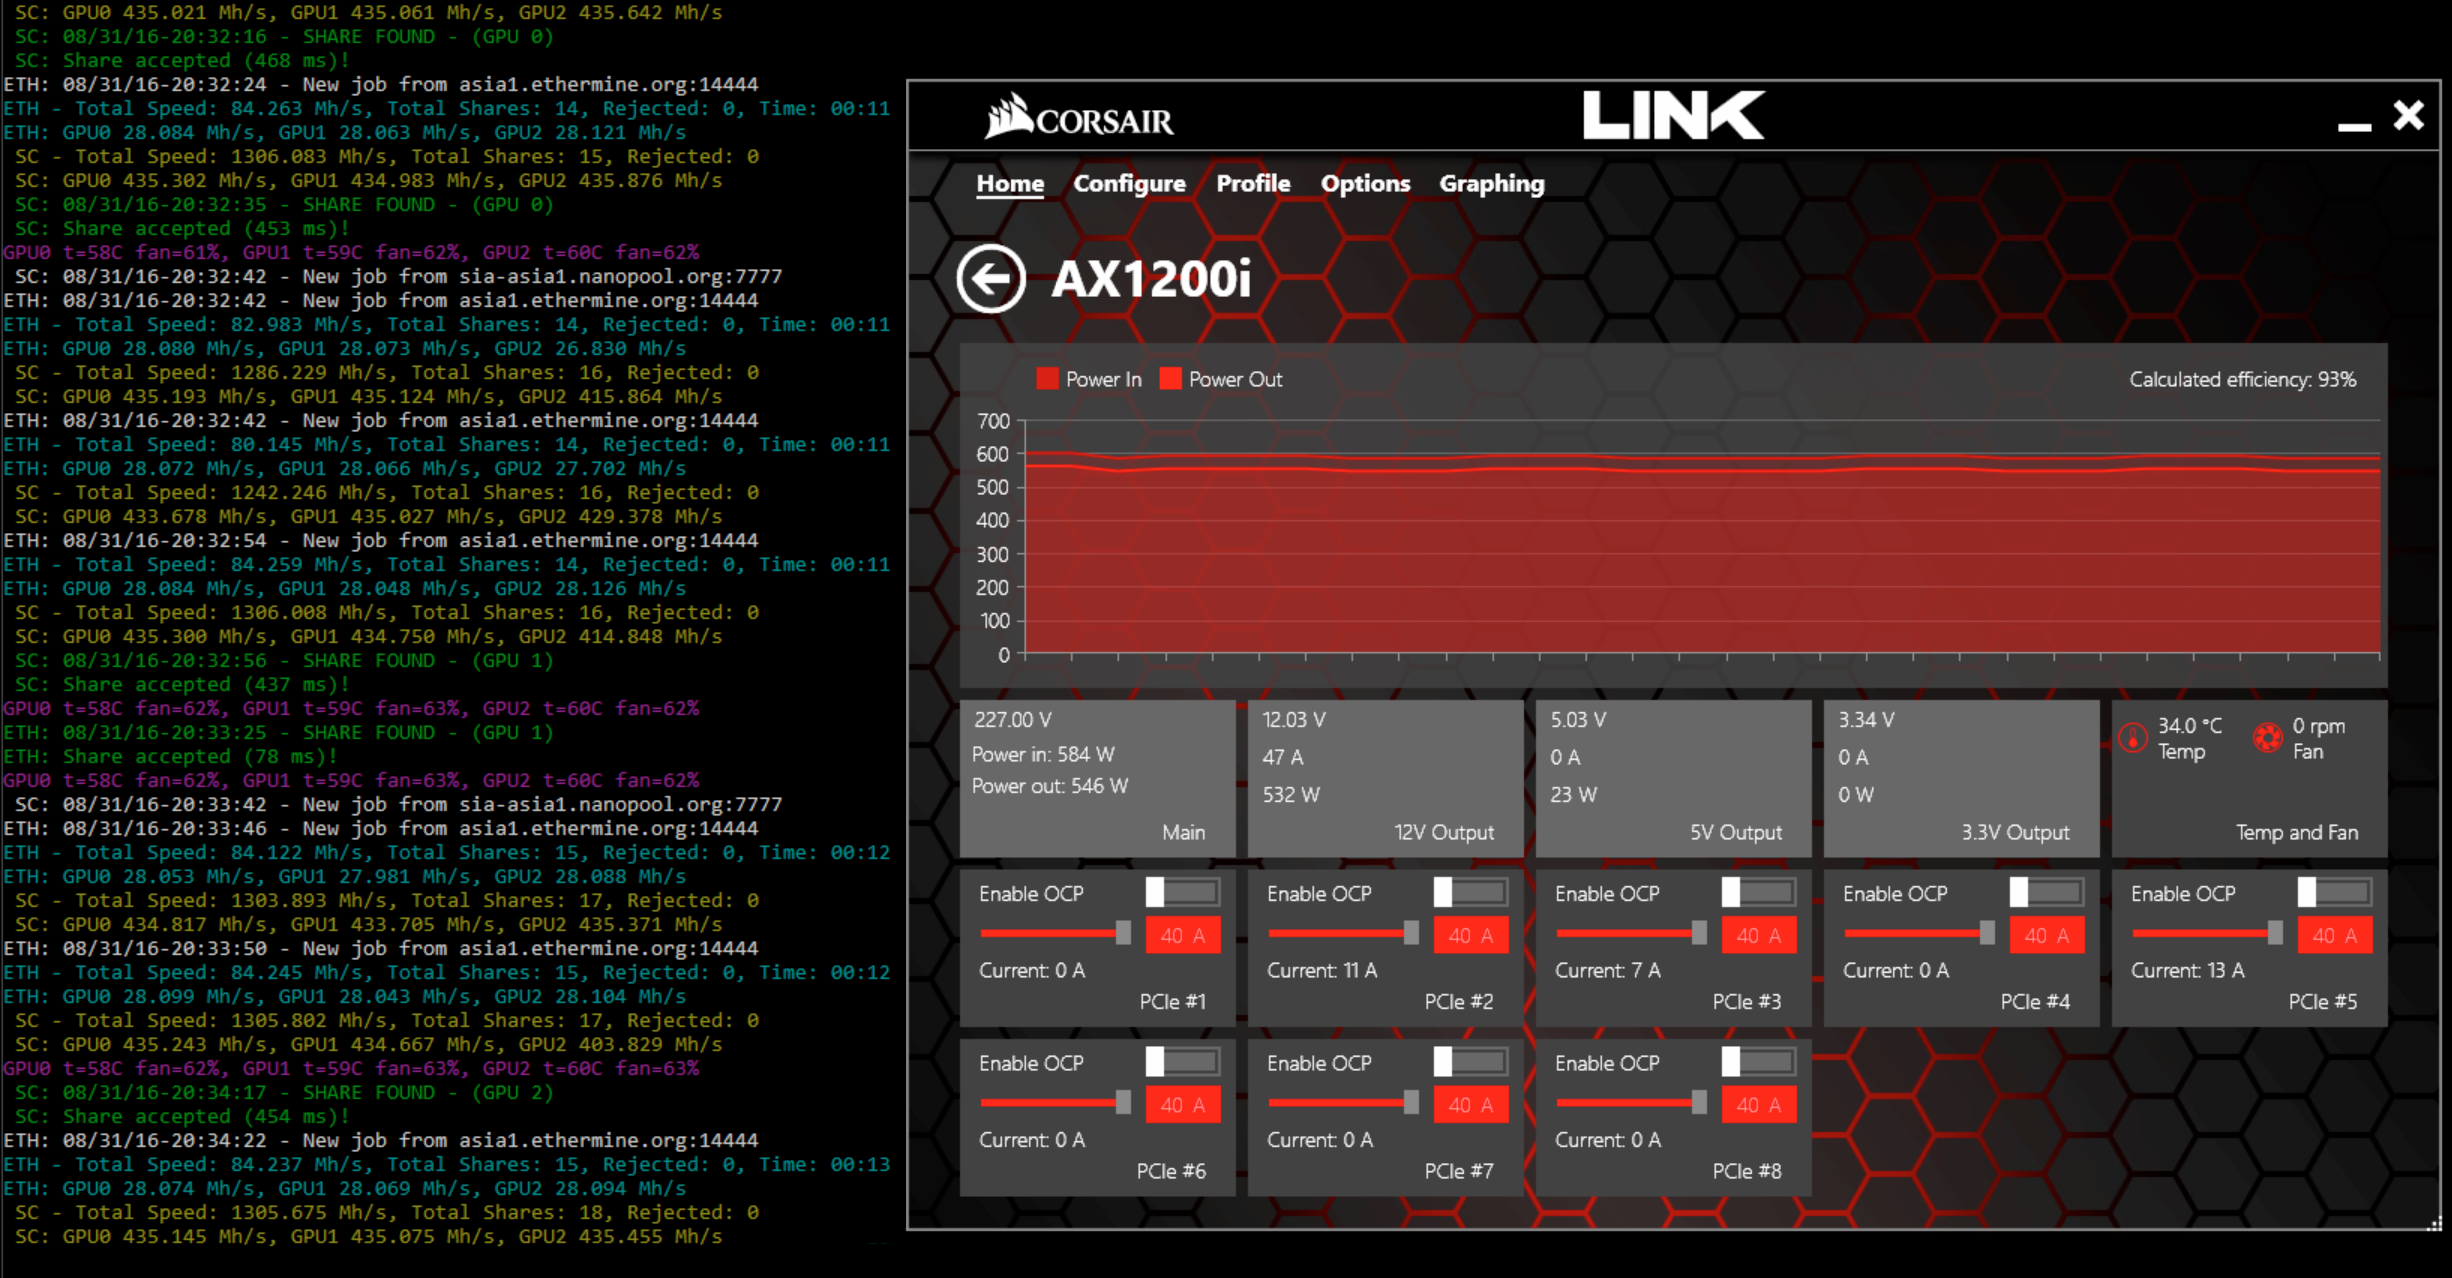Click the 'Current: 13 A' reading for PCIe #5
This screenshot has height=1278, width=2452.
[x=2187, y=970]
